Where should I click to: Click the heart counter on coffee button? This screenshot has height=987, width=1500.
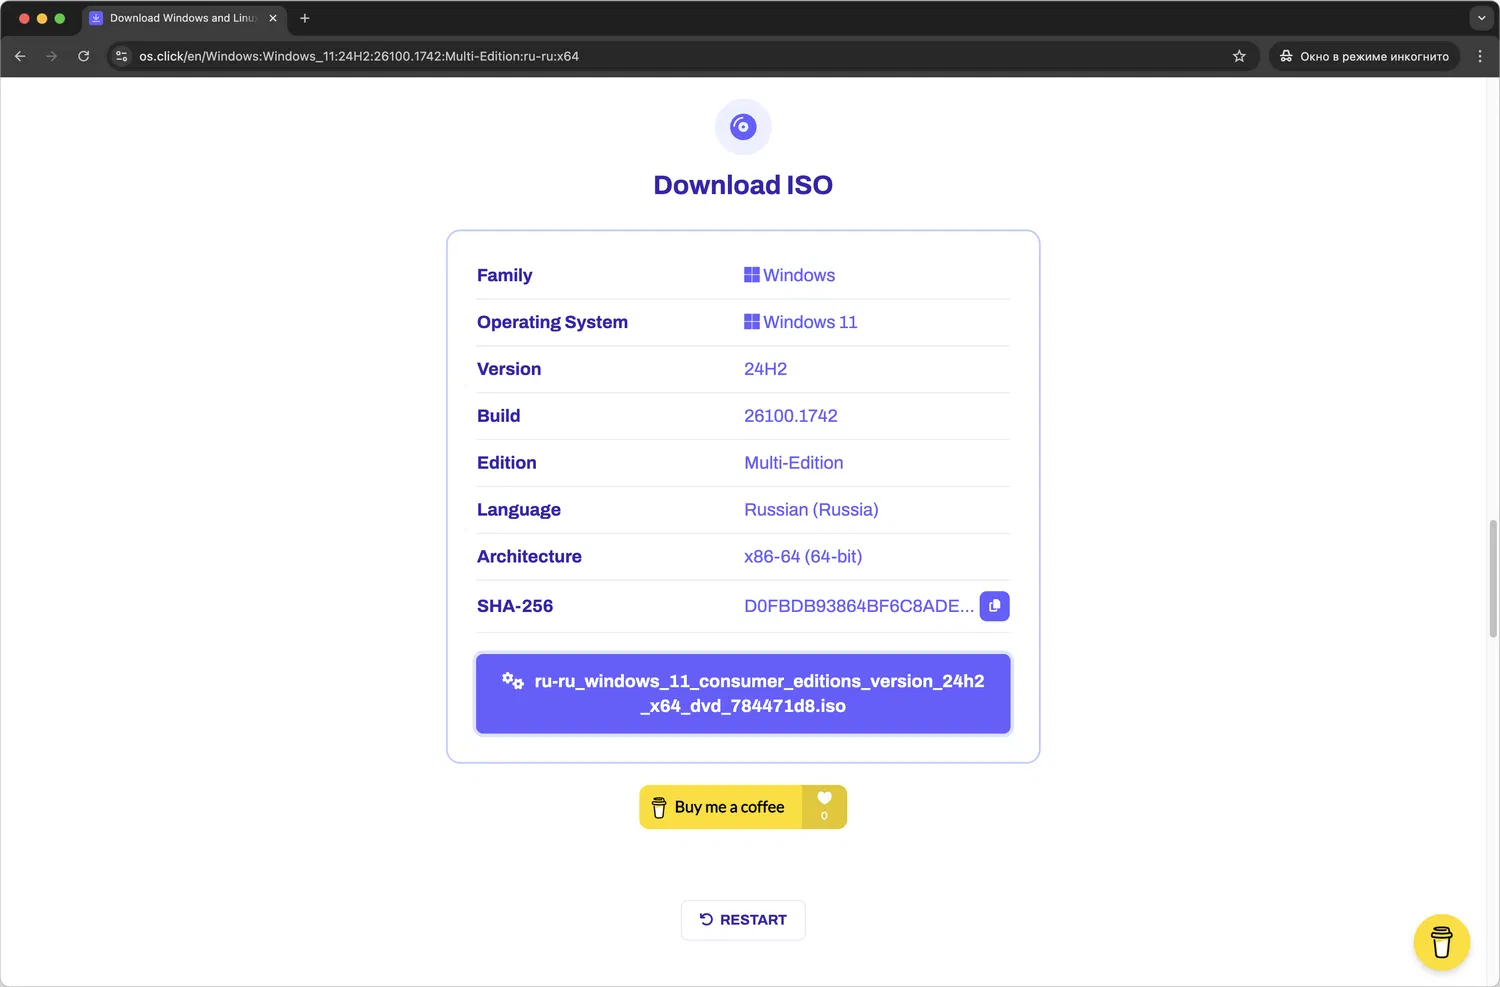824,807
